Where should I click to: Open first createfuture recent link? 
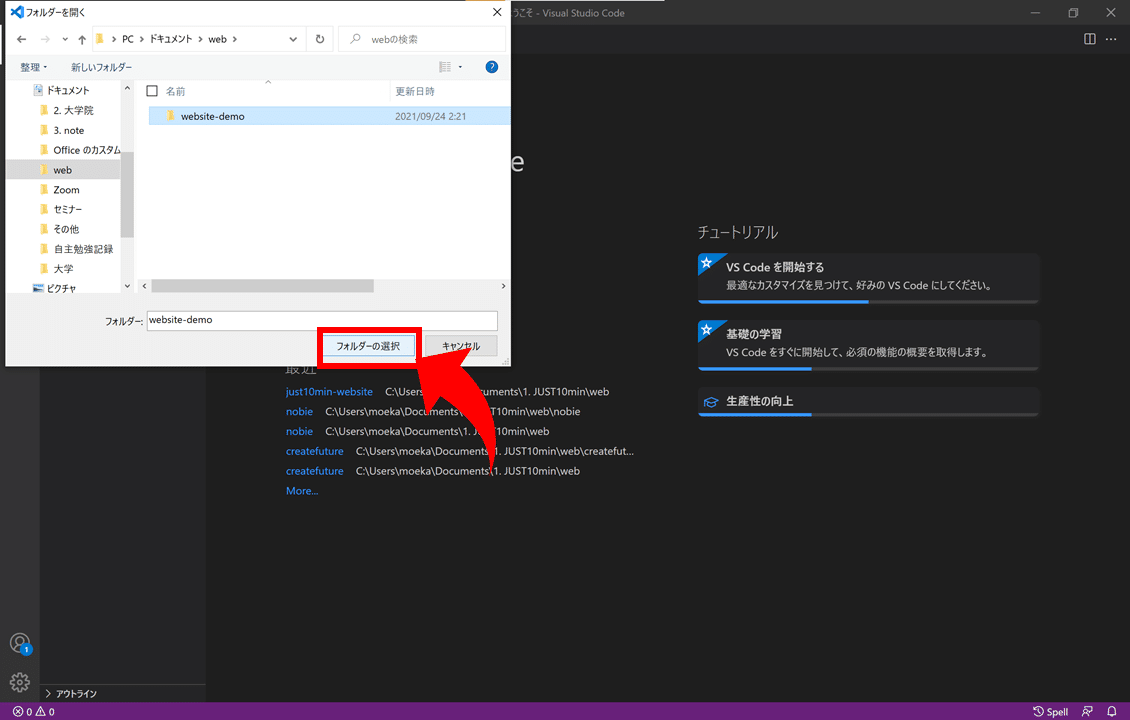(x=315, y=451)
